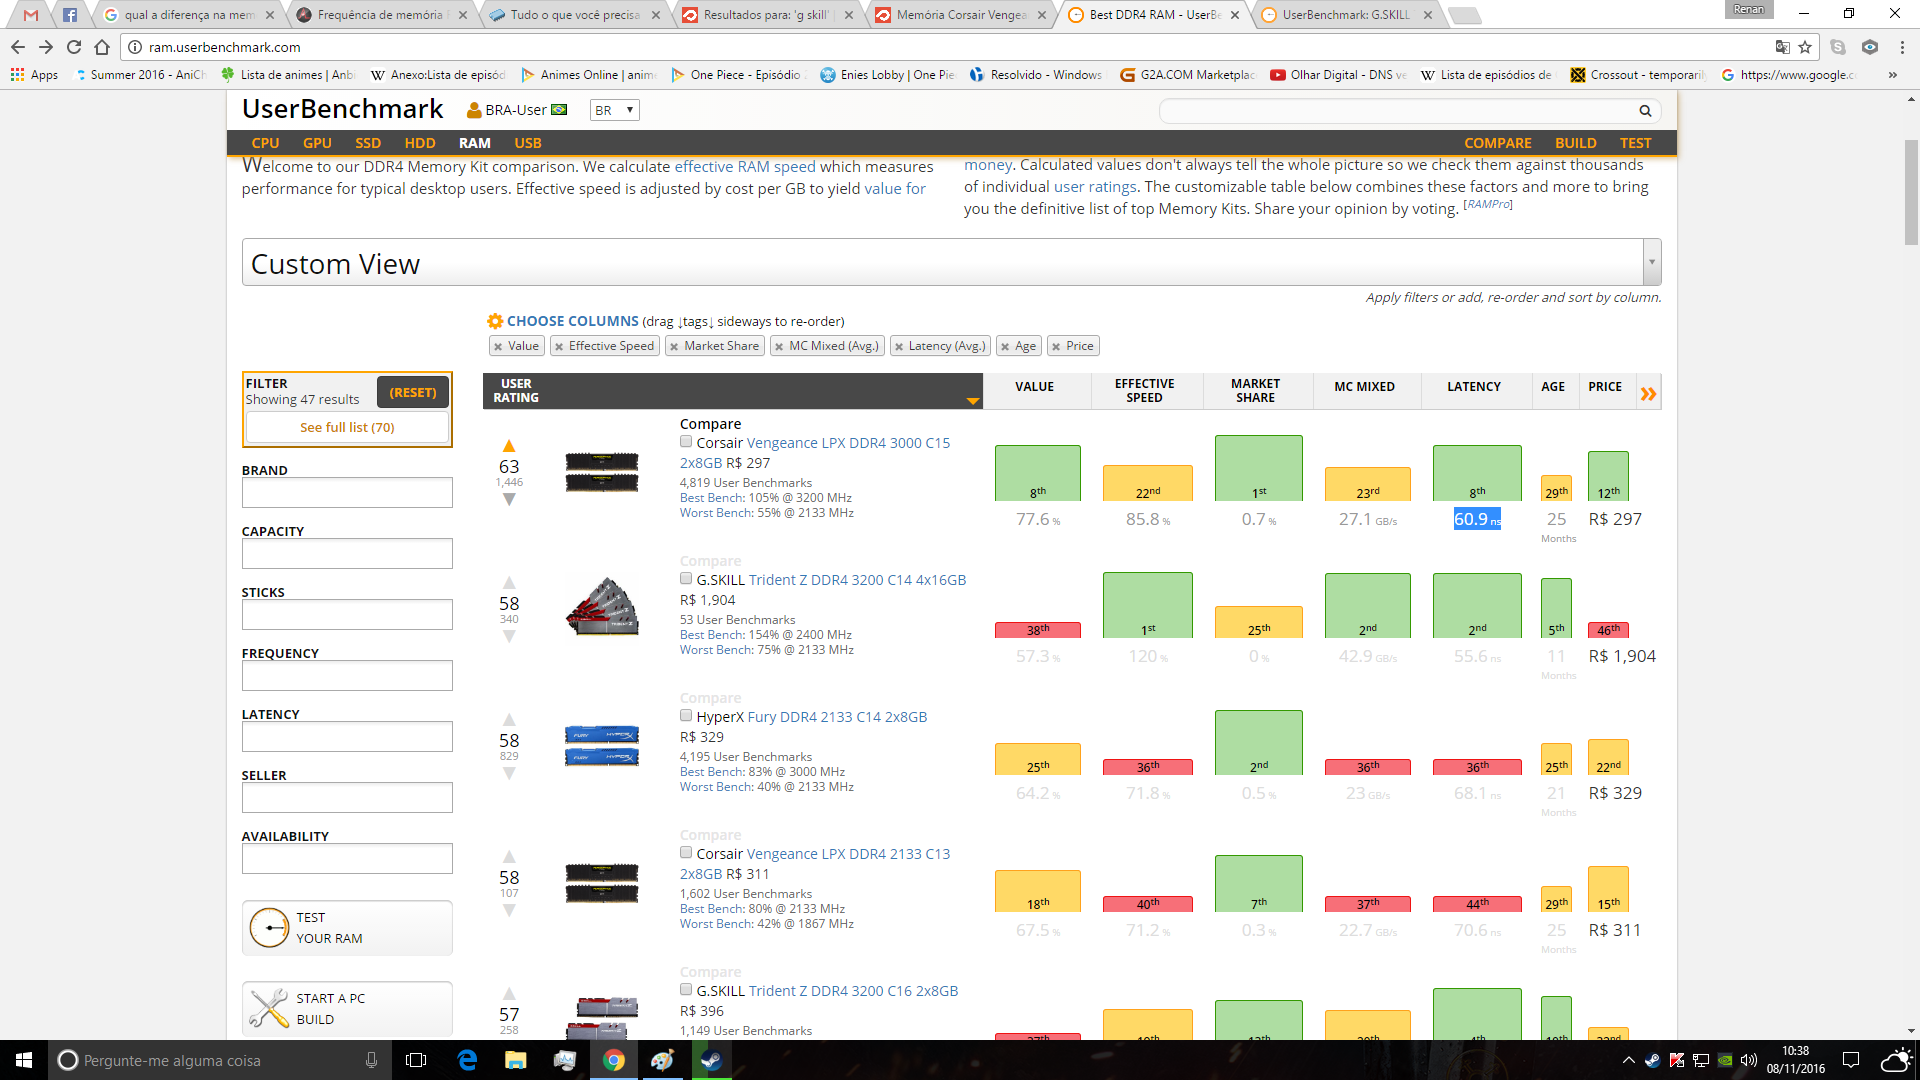The width and height of the screenshot is (1920, 1080).
Task: Open Steam from the taskbar
Action: (711, 1060)
